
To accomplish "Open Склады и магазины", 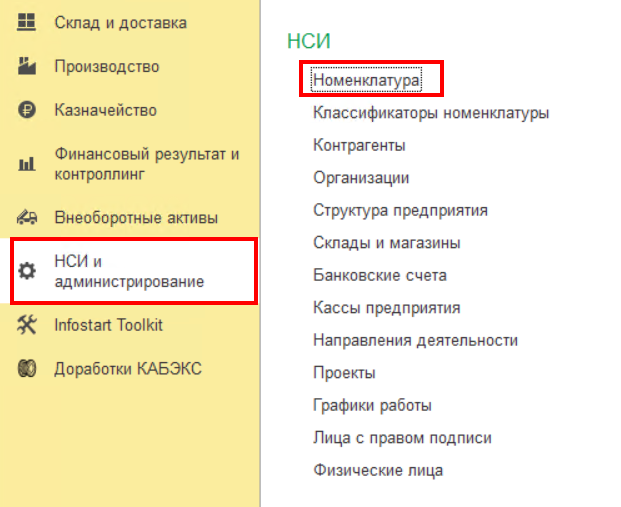I will click(387, 243).
